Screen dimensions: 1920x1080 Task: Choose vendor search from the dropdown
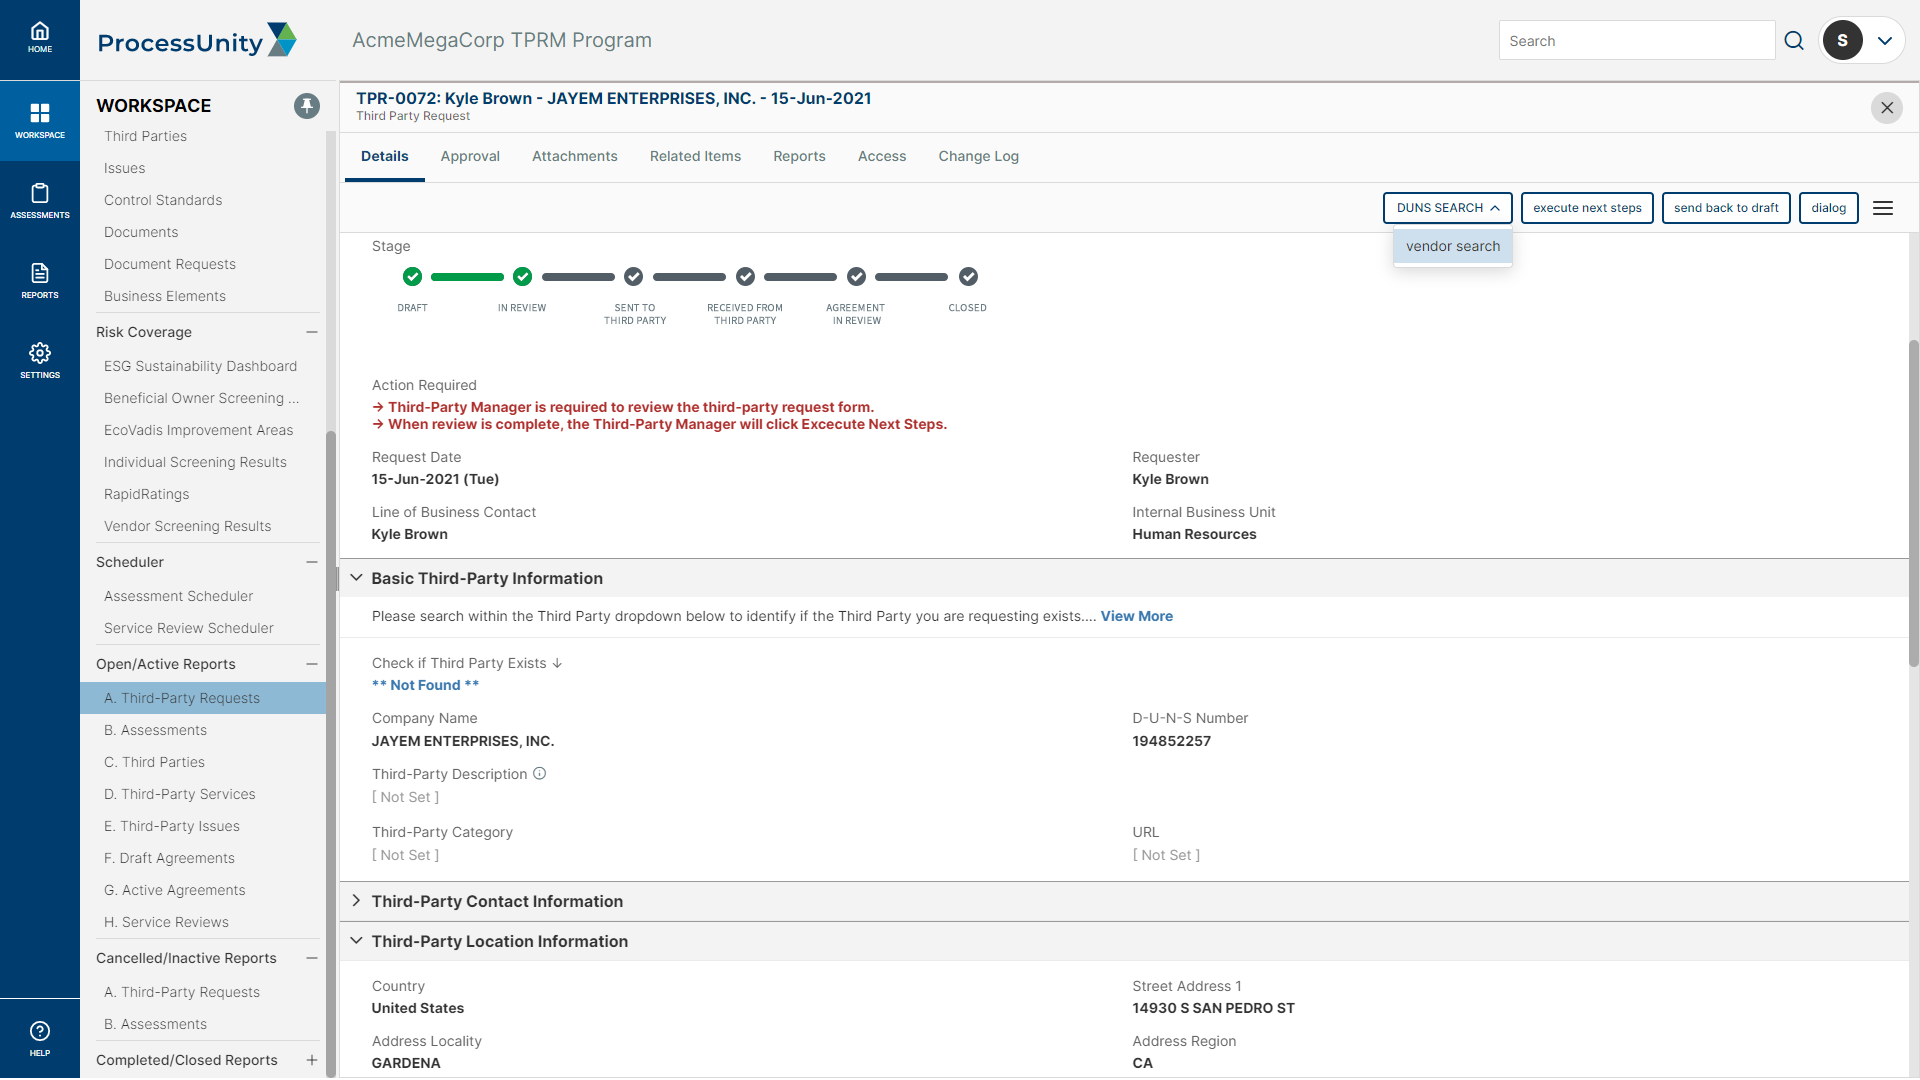(x=1453, y=246)
